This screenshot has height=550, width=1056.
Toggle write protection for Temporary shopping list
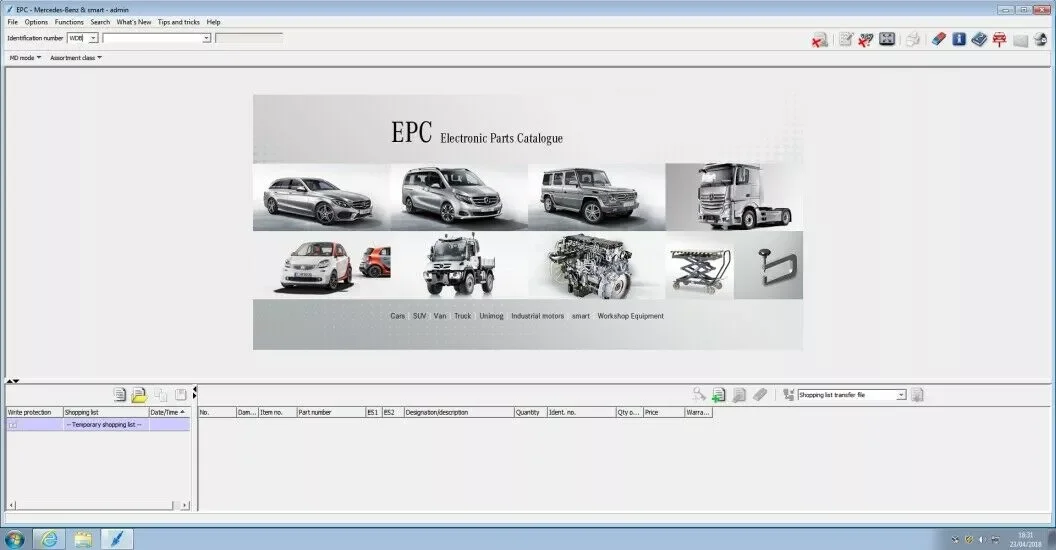pyautogui.click(x=13, y=425)
